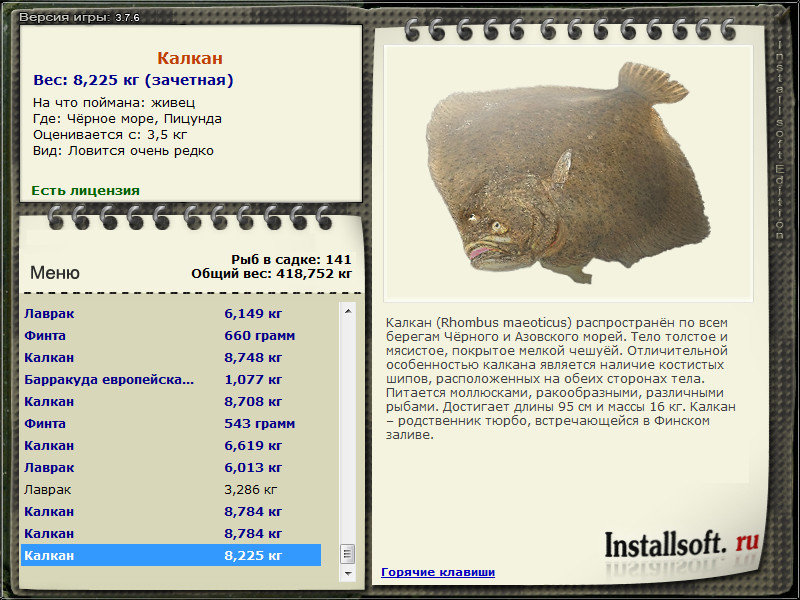Click the Рыб в садке counter
800x600 pixels.
point(291,259)
